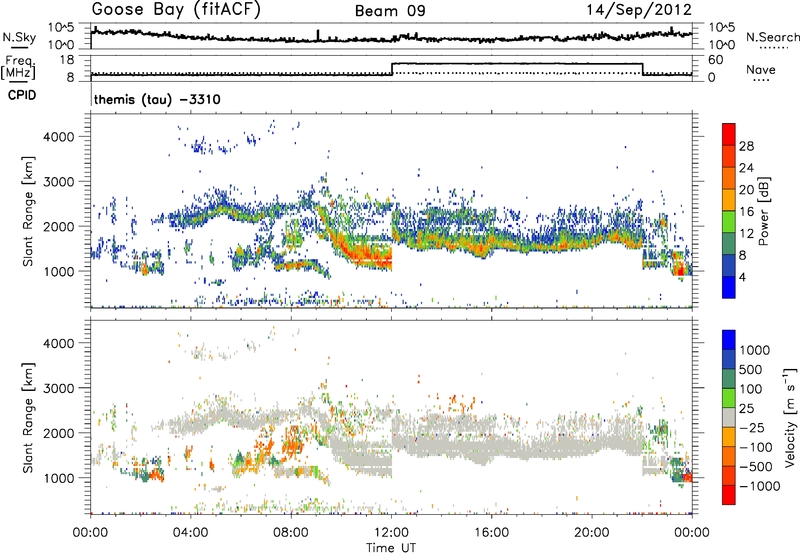Click the red bottom segment of the Velocity colorbar

click(x=729, y=495)
